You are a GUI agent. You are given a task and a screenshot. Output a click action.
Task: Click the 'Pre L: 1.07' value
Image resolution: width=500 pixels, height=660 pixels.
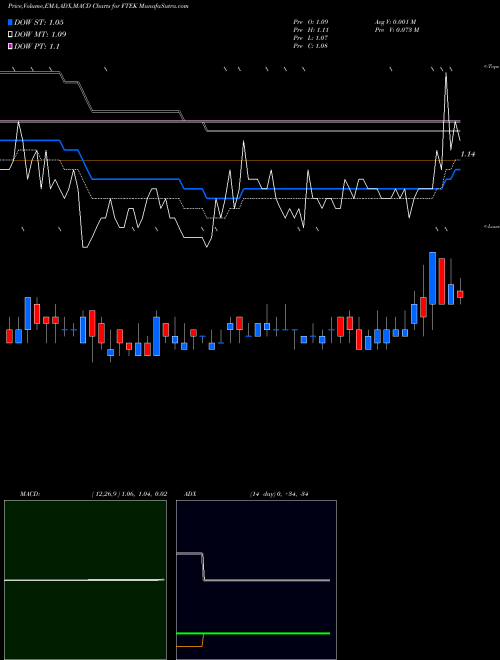pos(311,38)
